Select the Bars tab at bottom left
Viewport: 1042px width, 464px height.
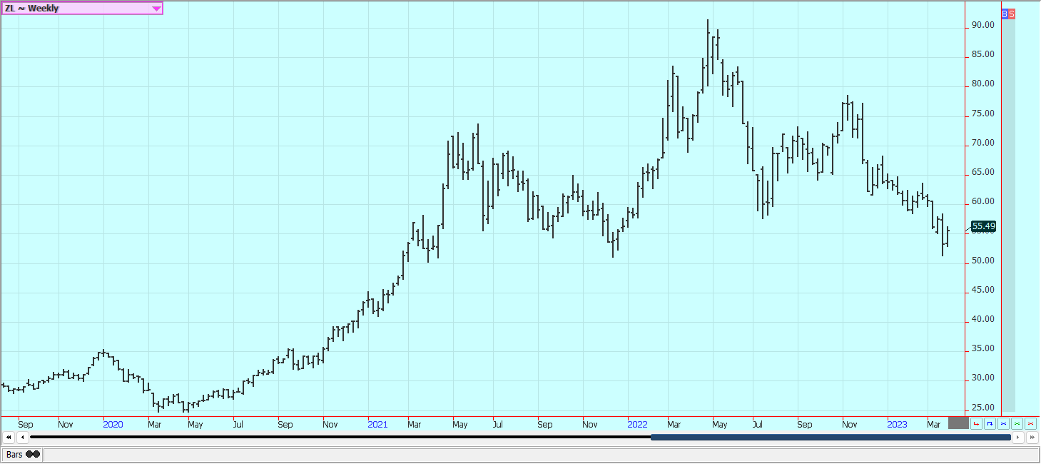click(23, 455)
